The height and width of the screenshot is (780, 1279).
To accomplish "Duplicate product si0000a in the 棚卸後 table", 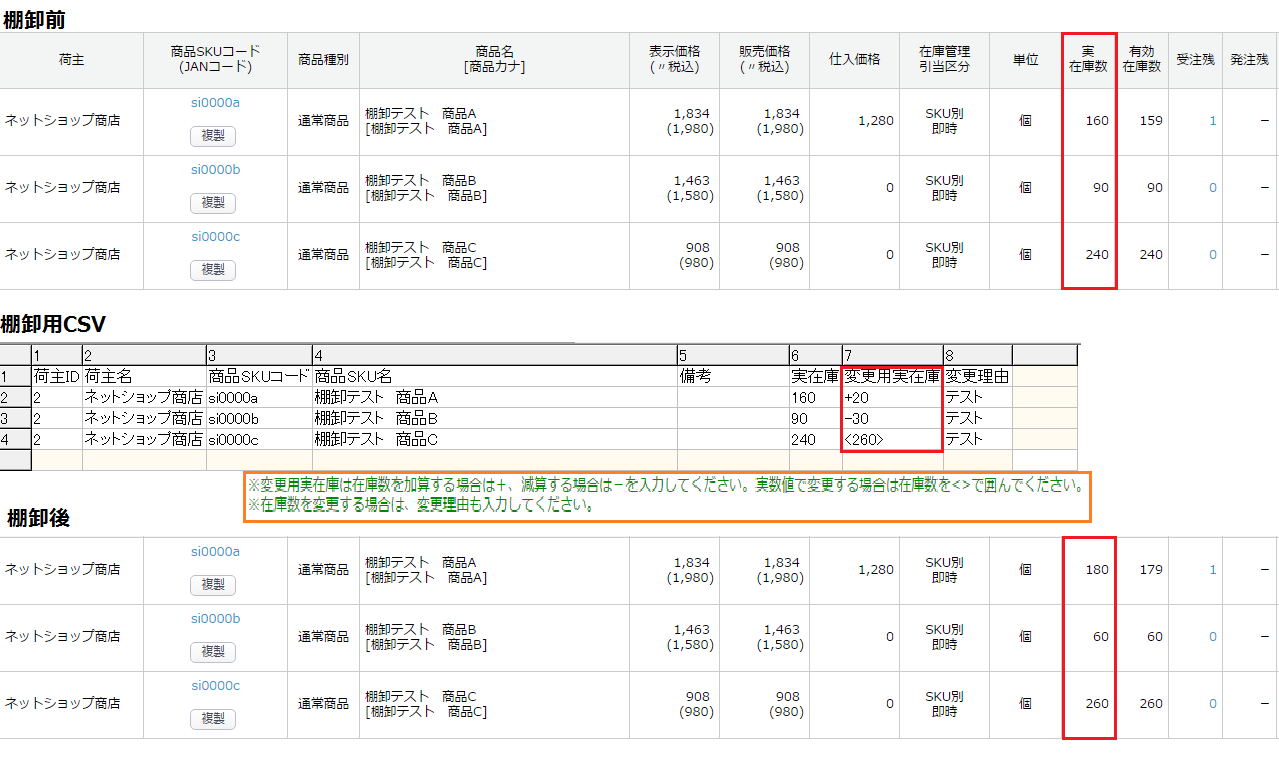I will [x=213, y=584].
